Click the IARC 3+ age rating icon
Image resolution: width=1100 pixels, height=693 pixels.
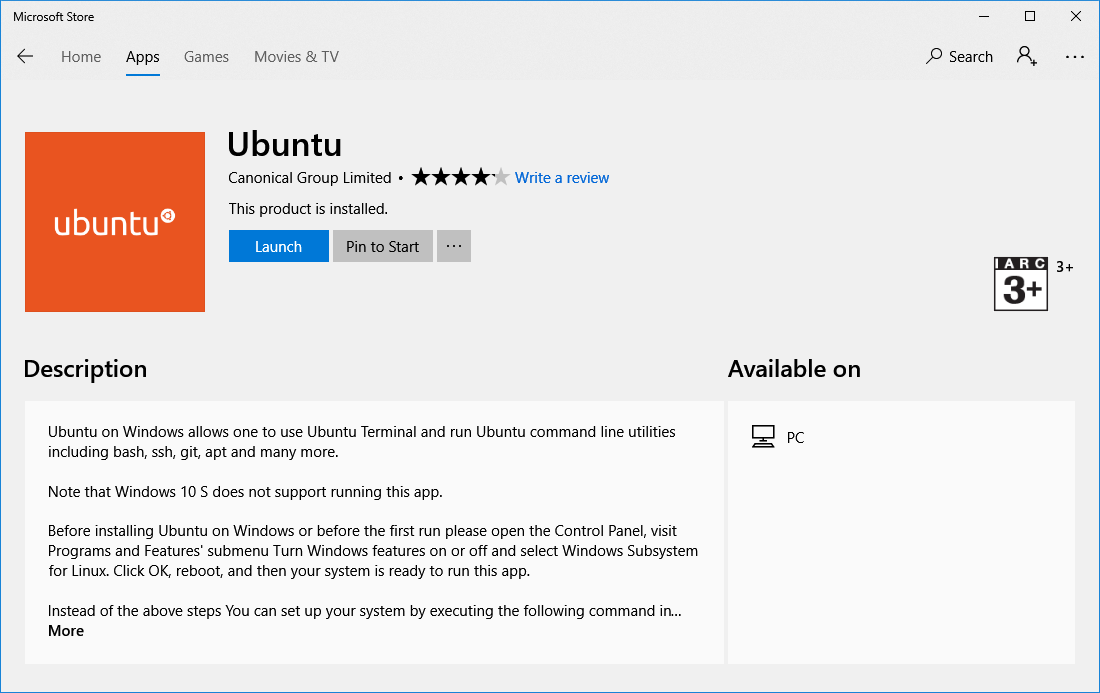1020,283
